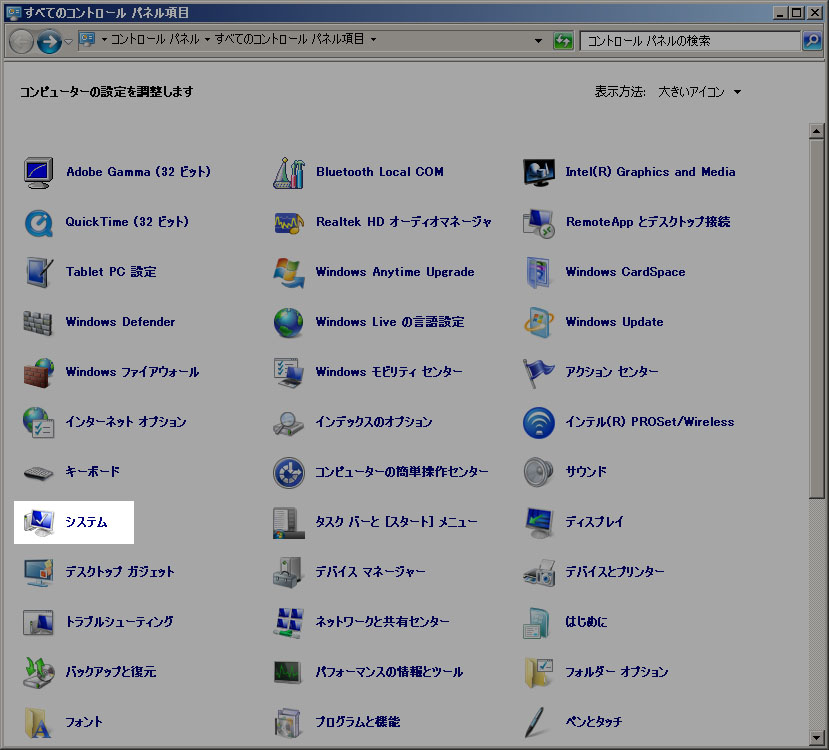Click the search magnifier button
Viewport: 829px width, 750px height.
(x=812, y=40)
